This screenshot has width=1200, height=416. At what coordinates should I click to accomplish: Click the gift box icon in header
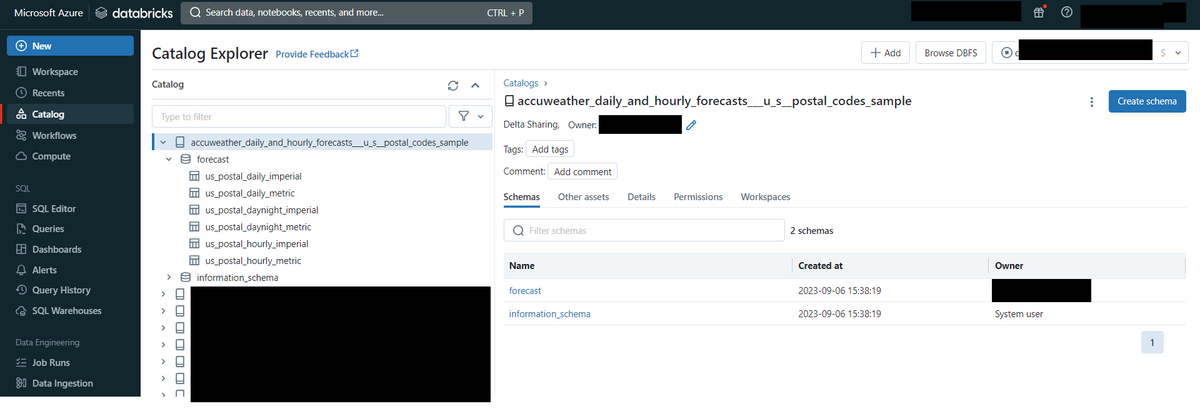(x=1039, y=13)
